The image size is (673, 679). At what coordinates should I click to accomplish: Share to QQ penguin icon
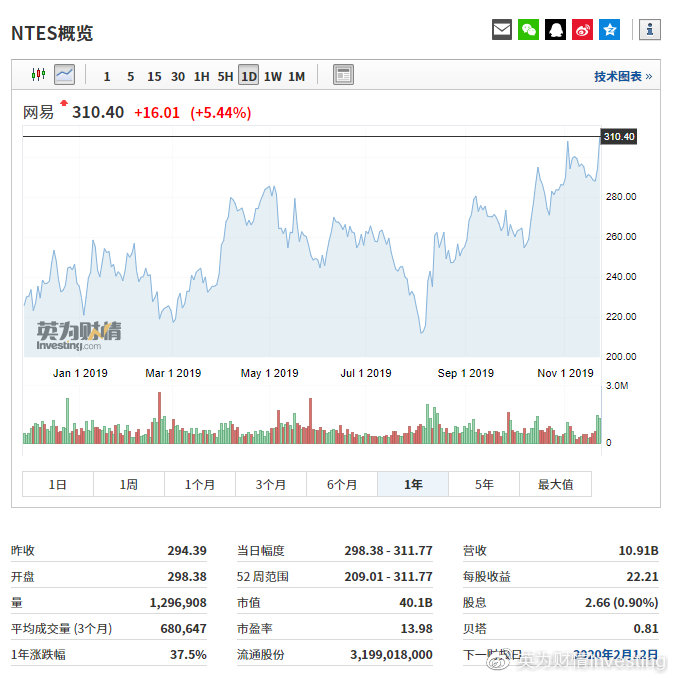coord(555,29)
